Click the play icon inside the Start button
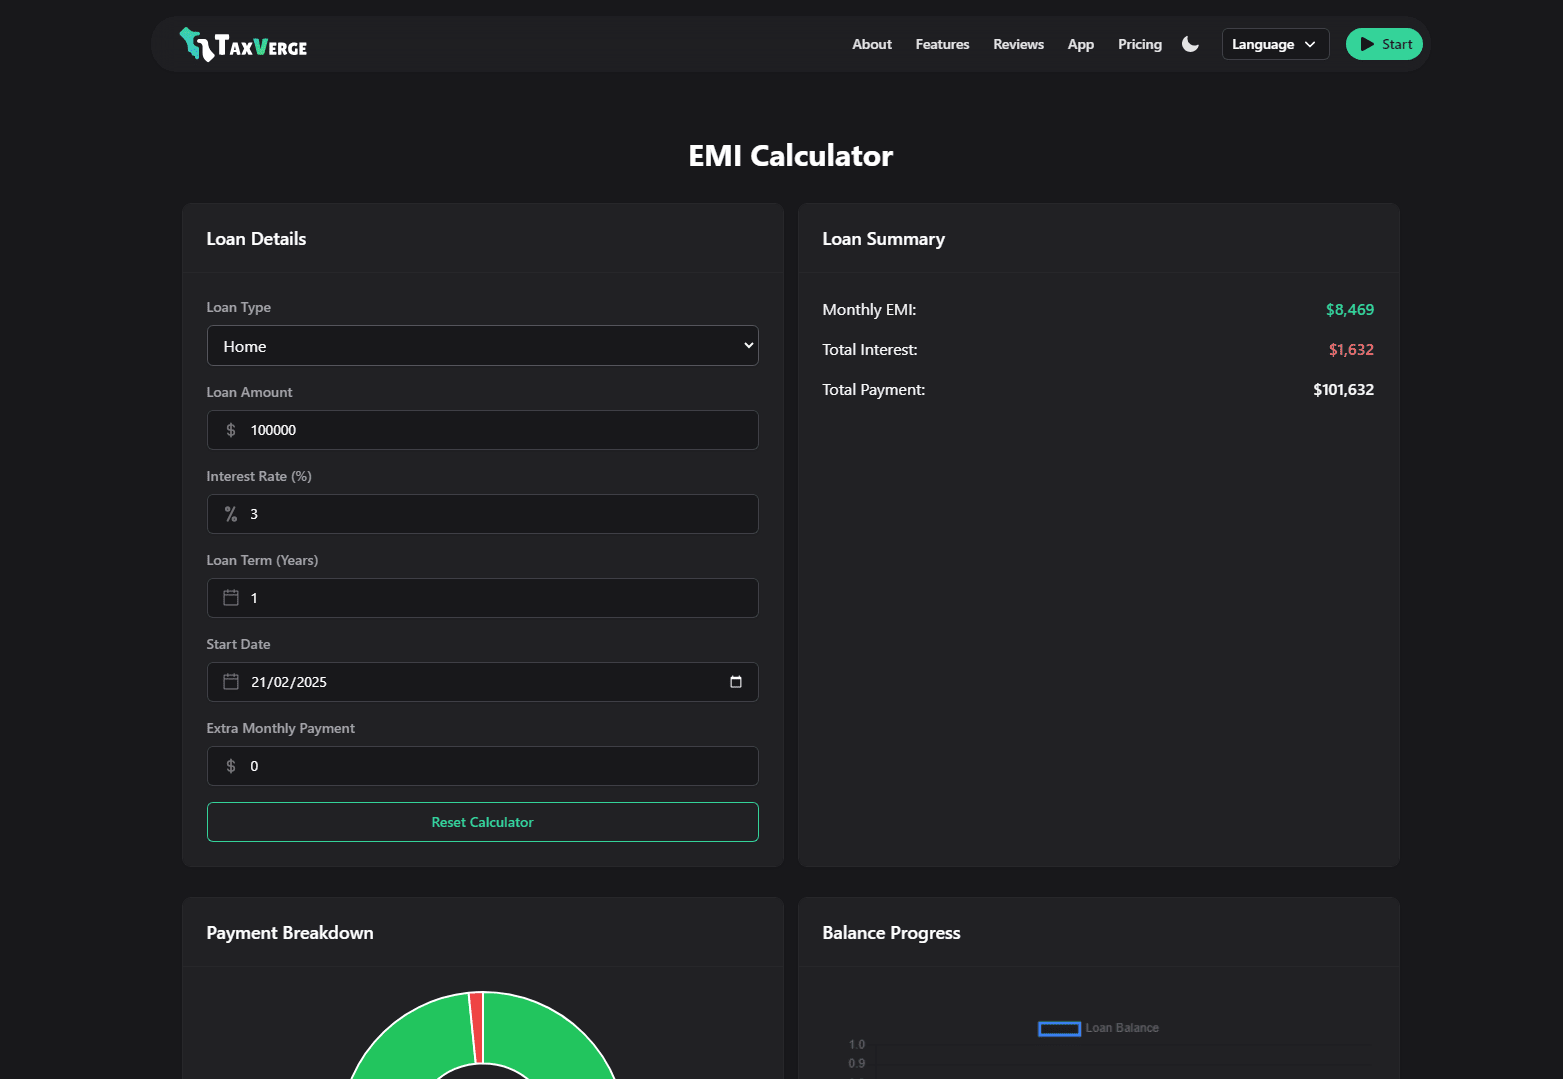The image size is (1563, 1079). pos(1363,44)
